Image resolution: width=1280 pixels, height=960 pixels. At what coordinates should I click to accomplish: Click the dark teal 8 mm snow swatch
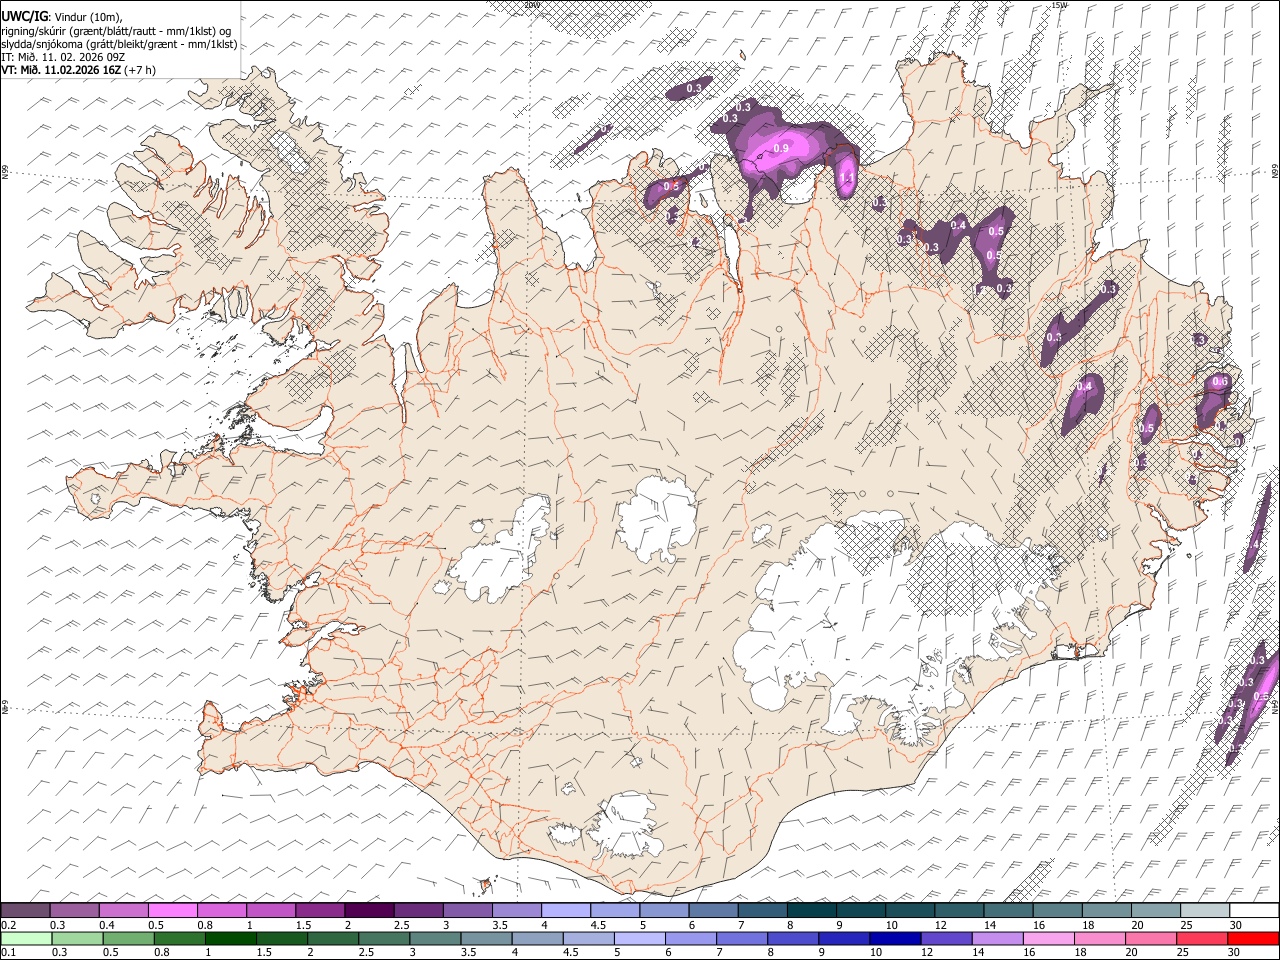tap(812, 911)
